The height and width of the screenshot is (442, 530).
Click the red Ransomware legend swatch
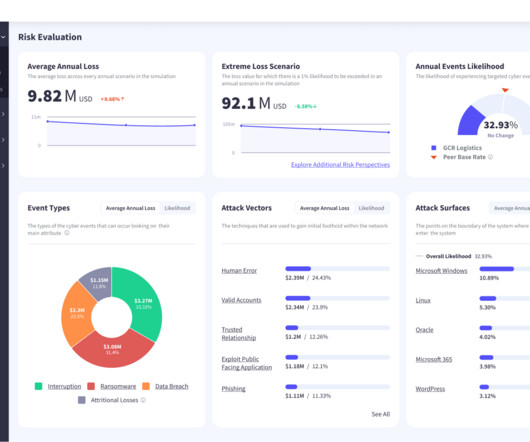pyautogui.click(x=91, y=386)
